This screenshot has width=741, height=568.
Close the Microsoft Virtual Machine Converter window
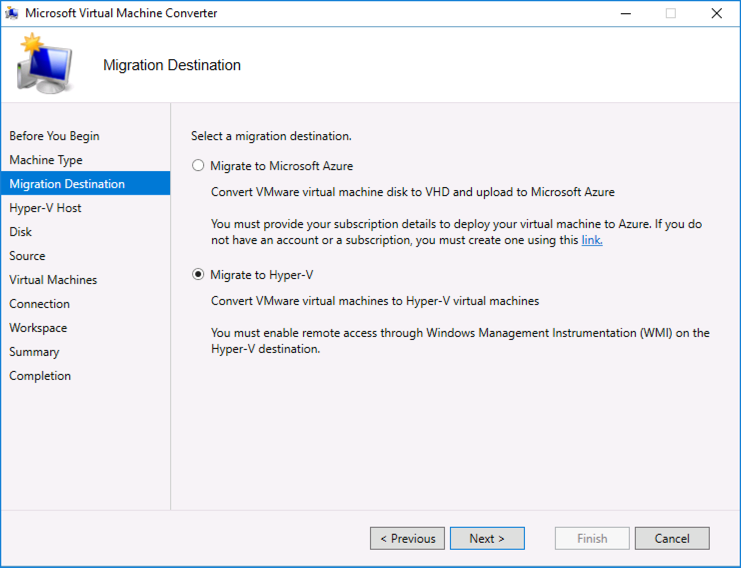(716, 13)
